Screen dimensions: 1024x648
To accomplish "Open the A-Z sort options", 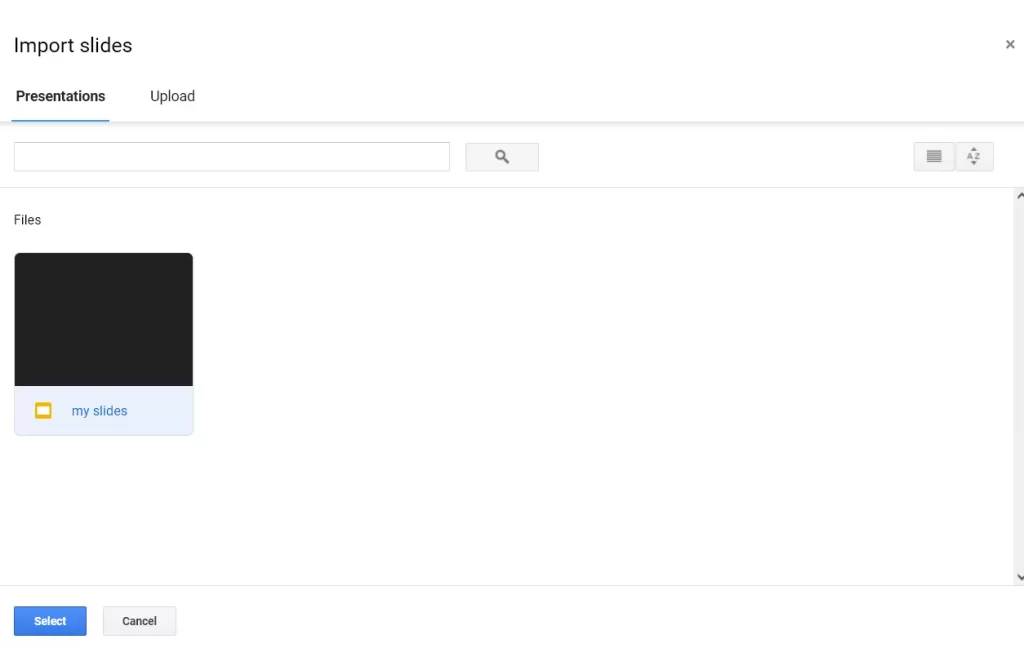I will coord(974,157).
